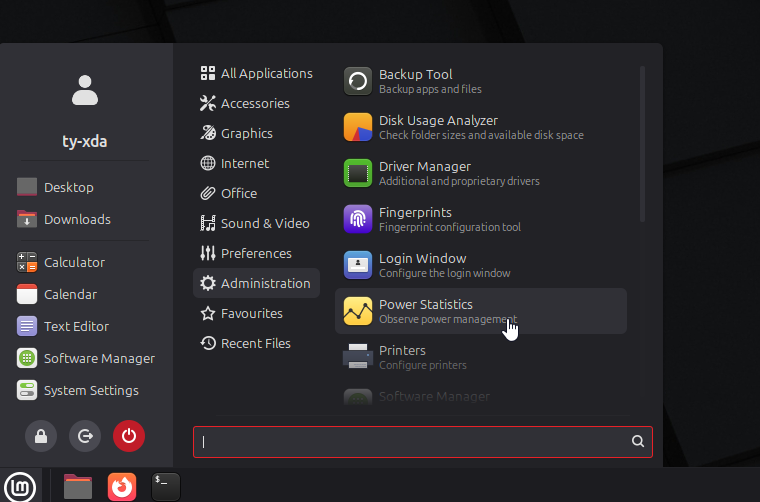Open Terminal from the taskbar

tap(166, 486)
